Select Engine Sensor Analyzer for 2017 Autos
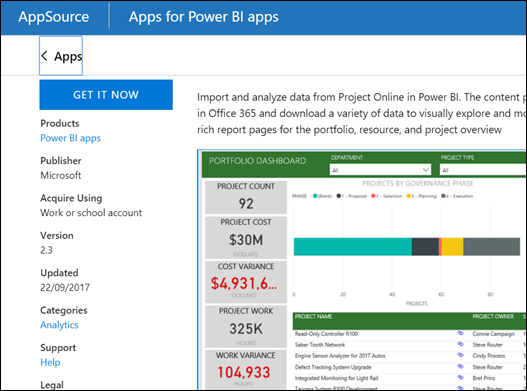 click(340, 356)
